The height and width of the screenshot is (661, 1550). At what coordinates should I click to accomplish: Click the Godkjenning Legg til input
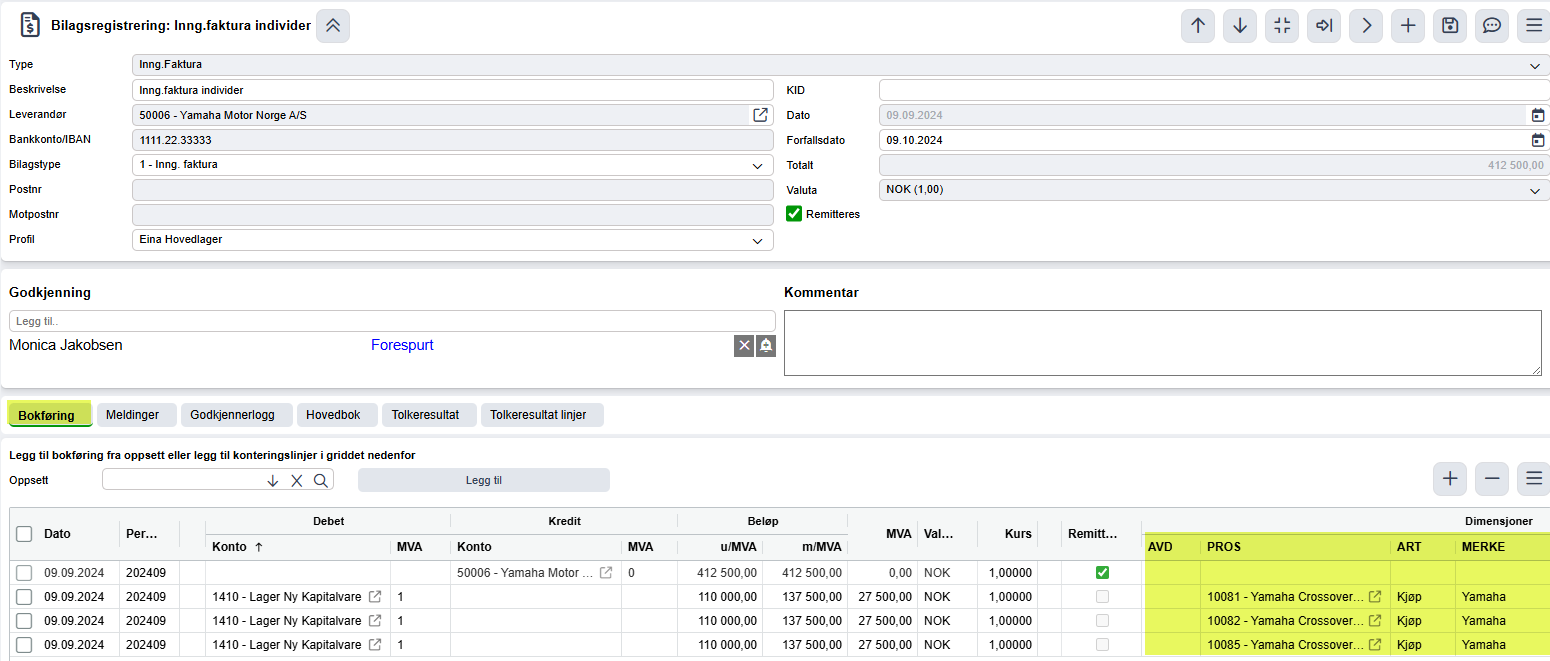[x=392, y=321]
